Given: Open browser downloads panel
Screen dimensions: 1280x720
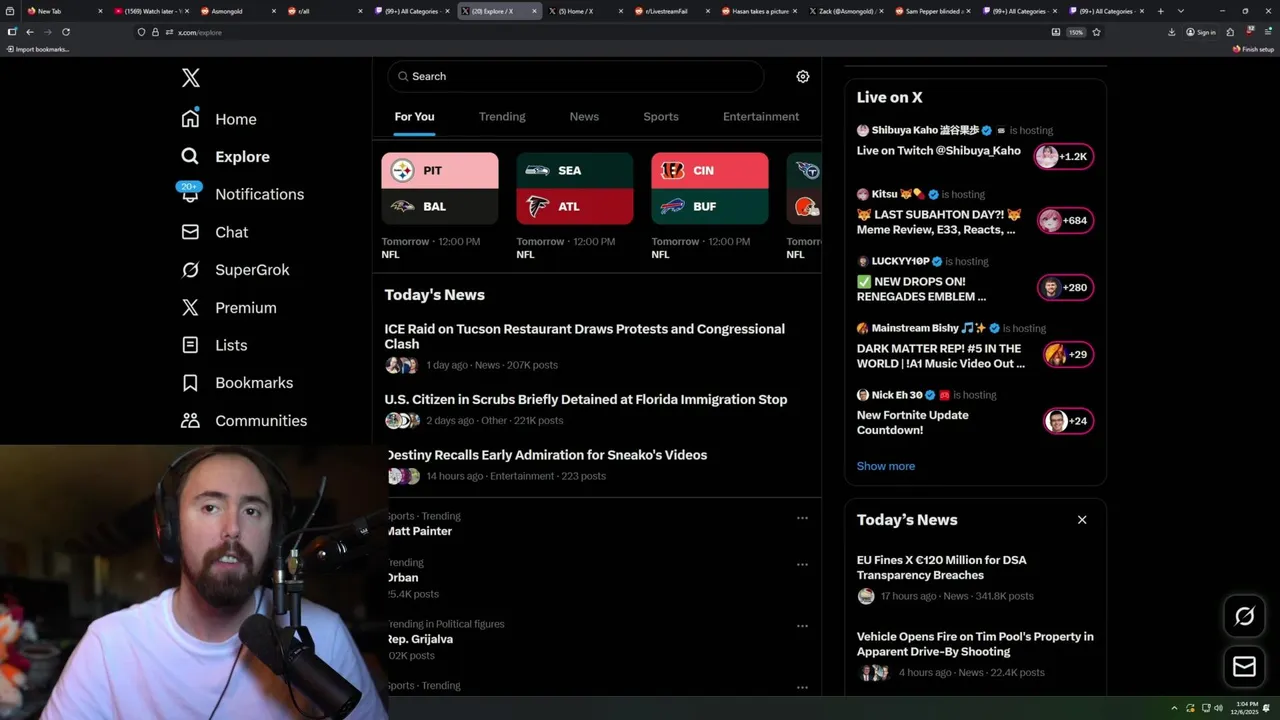Looking at the screenshot, I should 1172,32.
